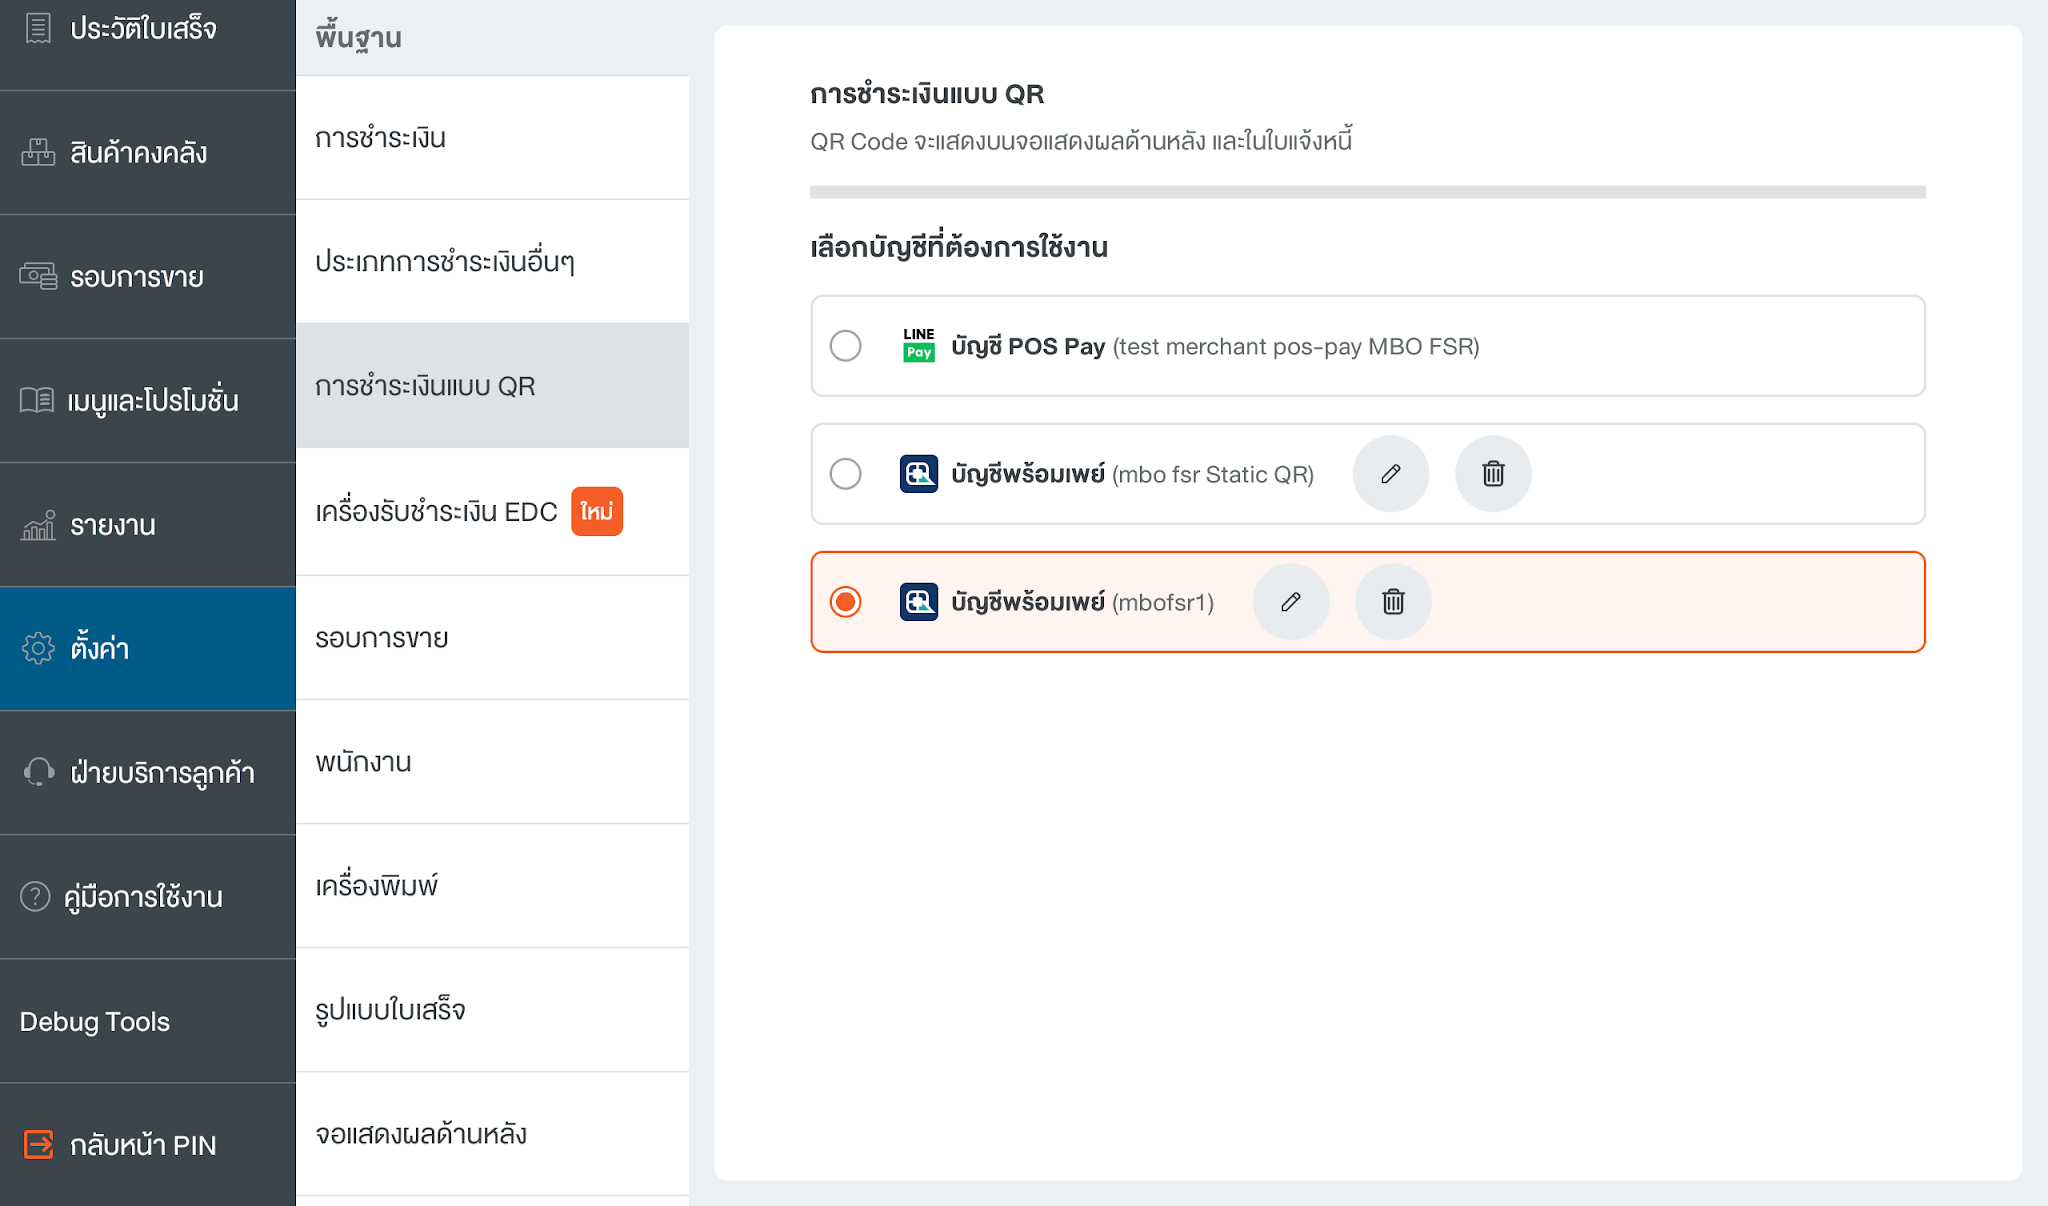The image size is (2048, 1206).
Task: Select the POS Pay account radio button
Action: [x=845, y=346]
